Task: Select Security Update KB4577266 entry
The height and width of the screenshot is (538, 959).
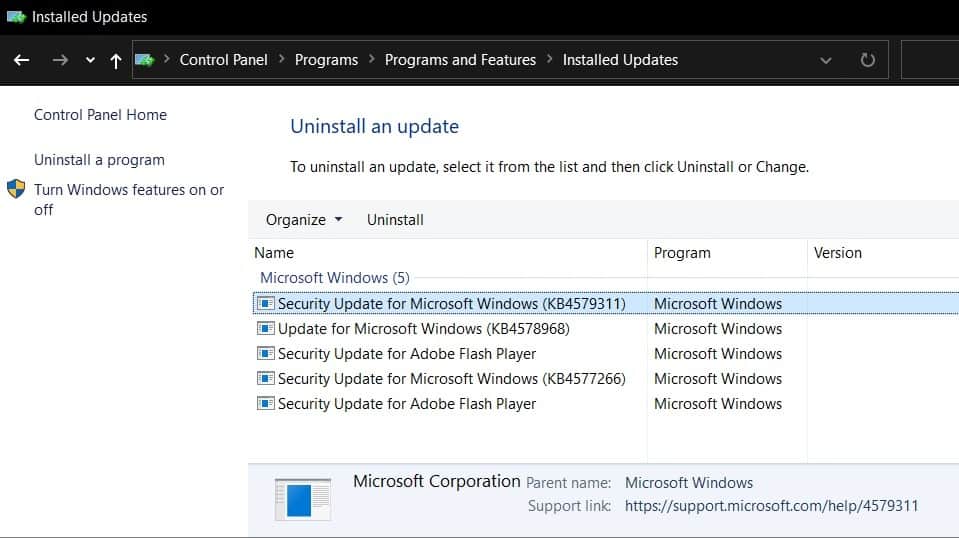Action: pos(451,378)
